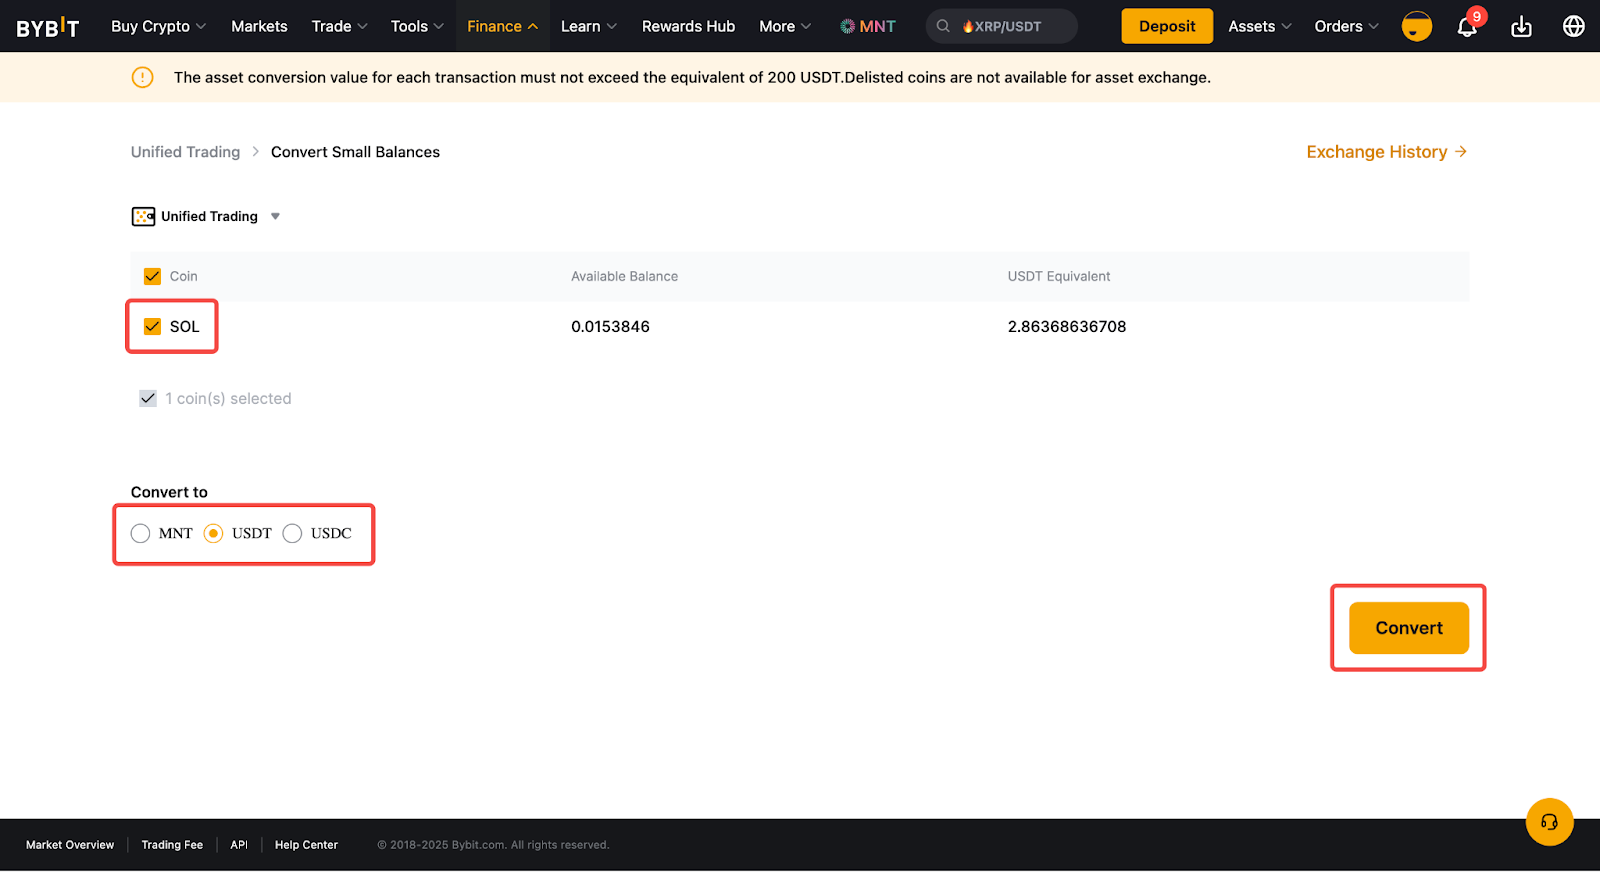Open Exchange History link
Screen dimensions: 1600x872
click(x=1386, y=152)
